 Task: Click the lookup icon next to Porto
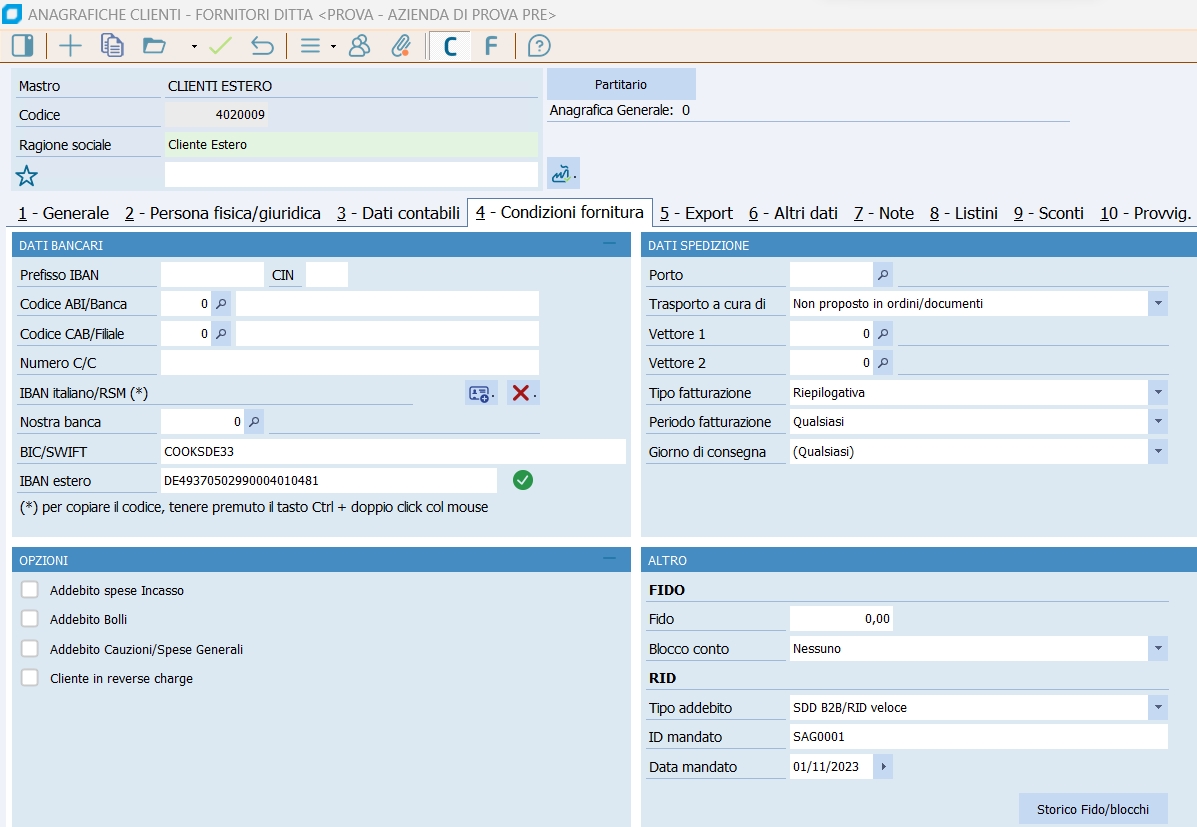pyautogui.click(x=883, y=275)
